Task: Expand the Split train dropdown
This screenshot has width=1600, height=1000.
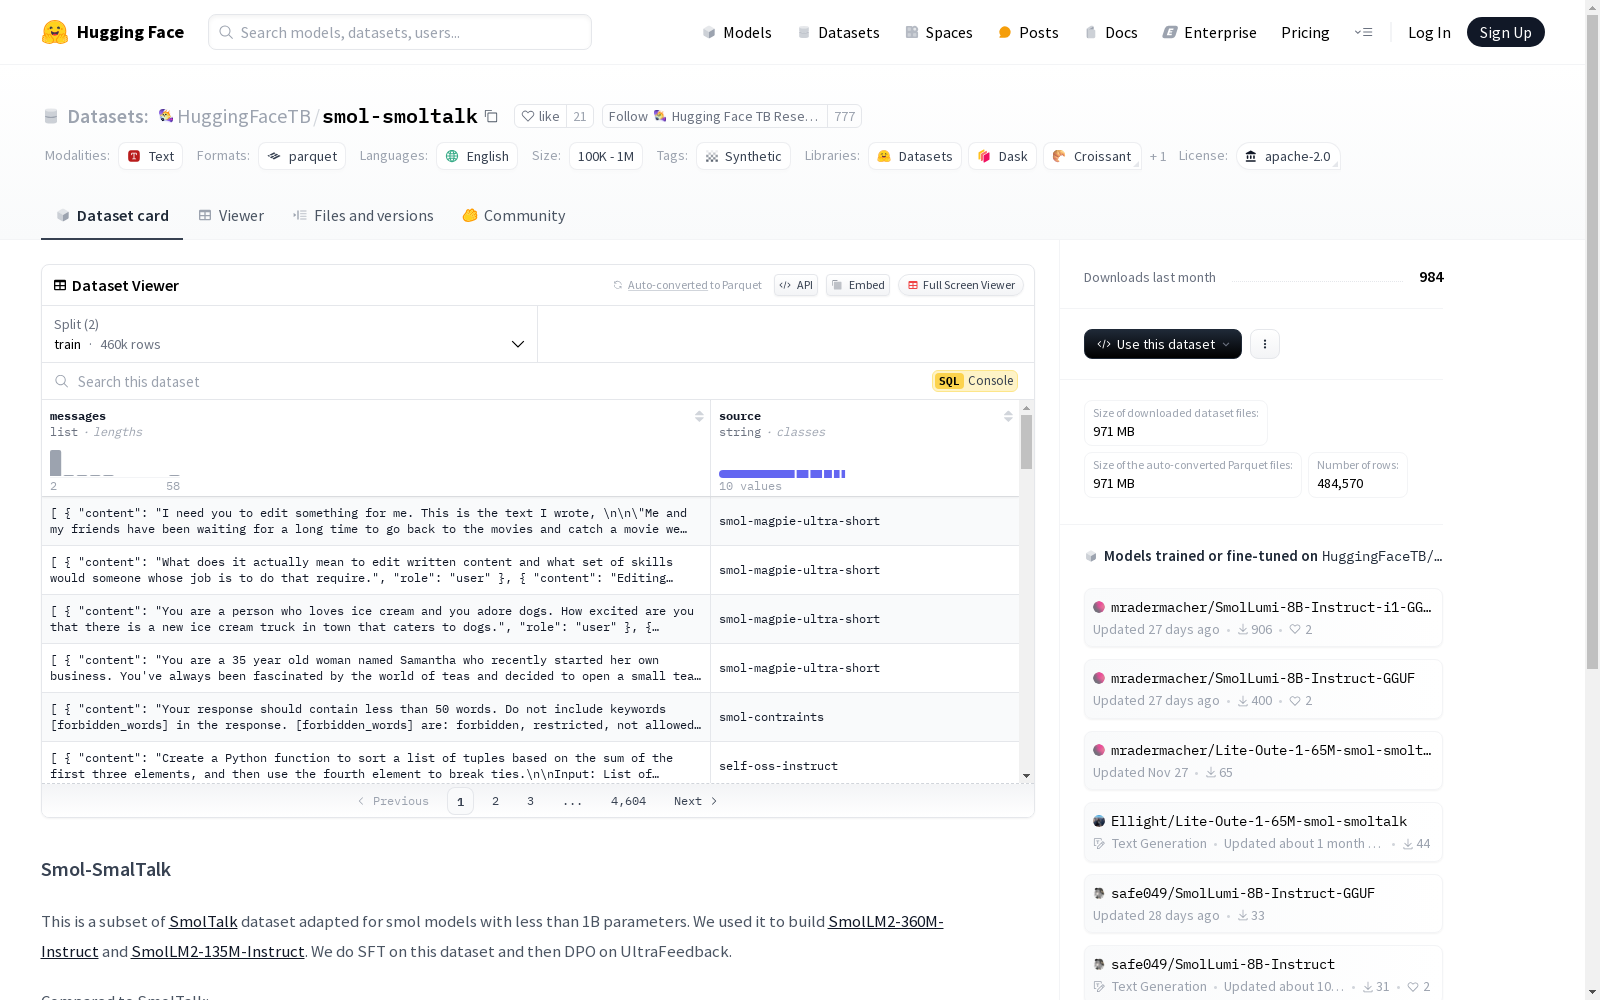Action: (x=290, y=334)
